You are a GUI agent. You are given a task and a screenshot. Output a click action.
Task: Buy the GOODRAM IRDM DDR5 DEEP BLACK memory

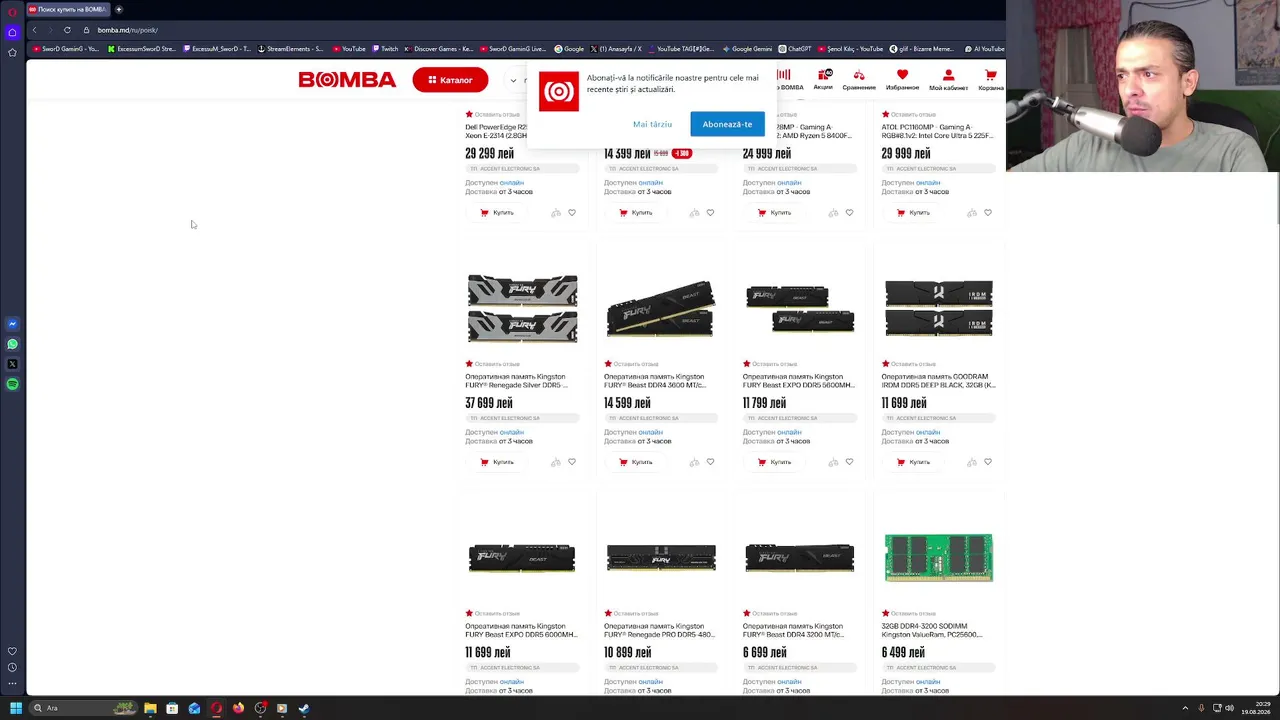[x=914, y=462]
